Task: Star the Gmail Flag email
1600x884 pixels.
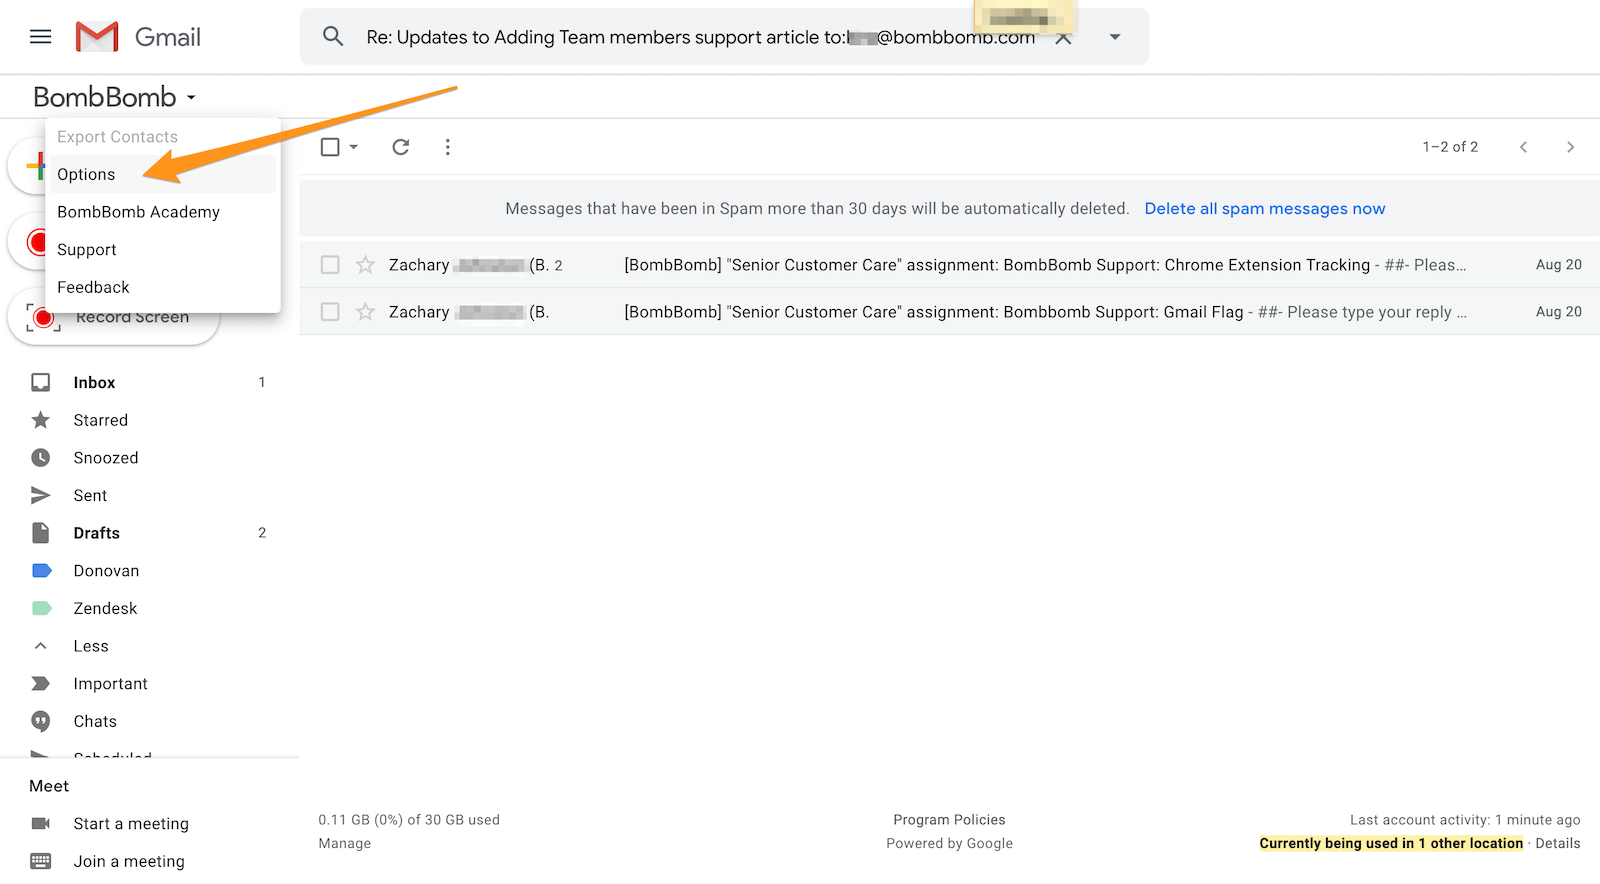Action: coord(366,312)
